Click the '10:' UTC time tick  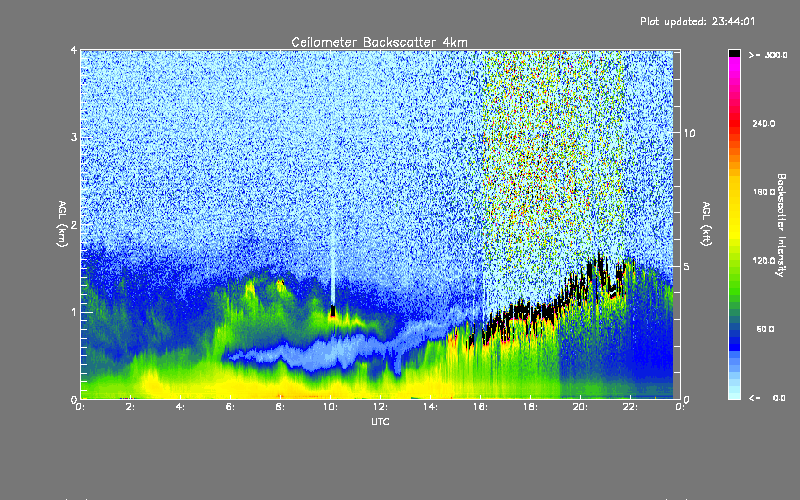(x=330, y=407)
